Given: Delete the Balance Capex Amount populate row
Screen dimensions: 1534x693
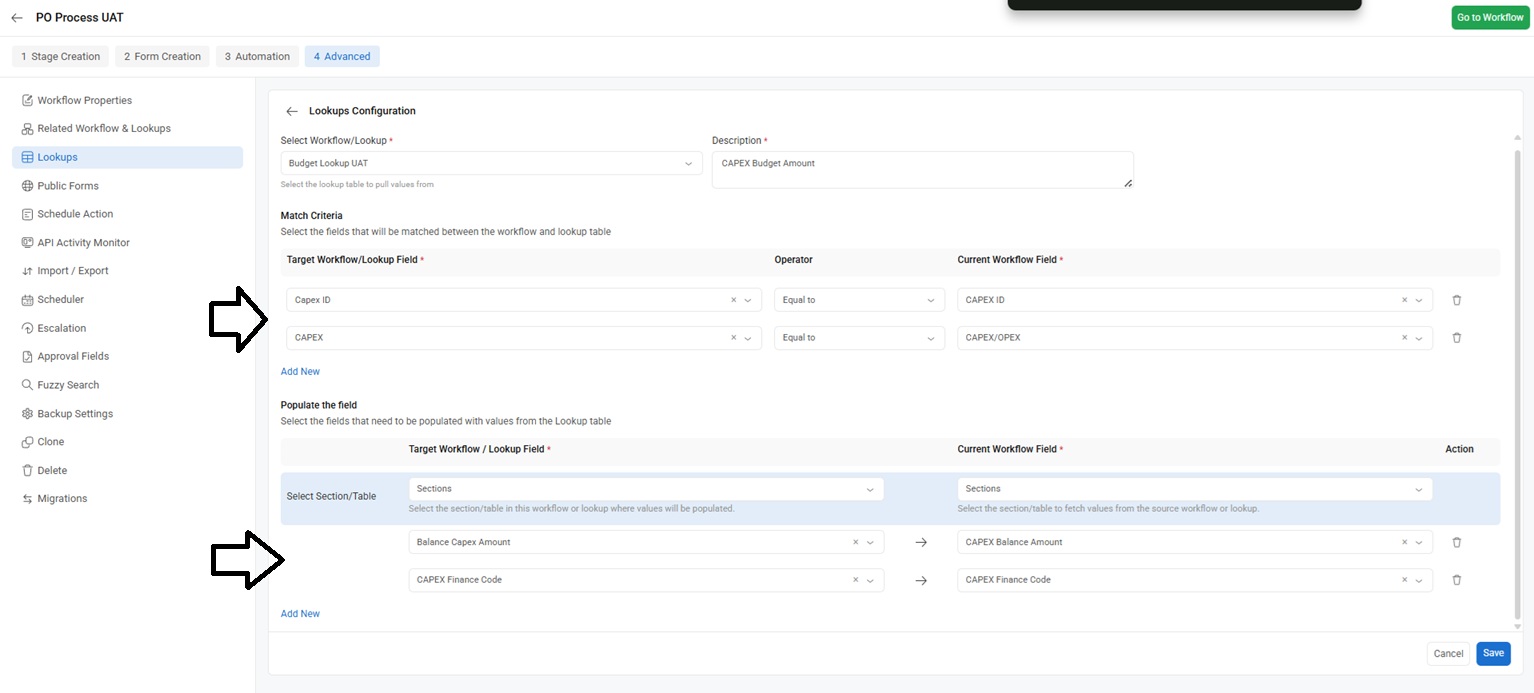Looking at the screenshot, I should tap(1456, 542).
